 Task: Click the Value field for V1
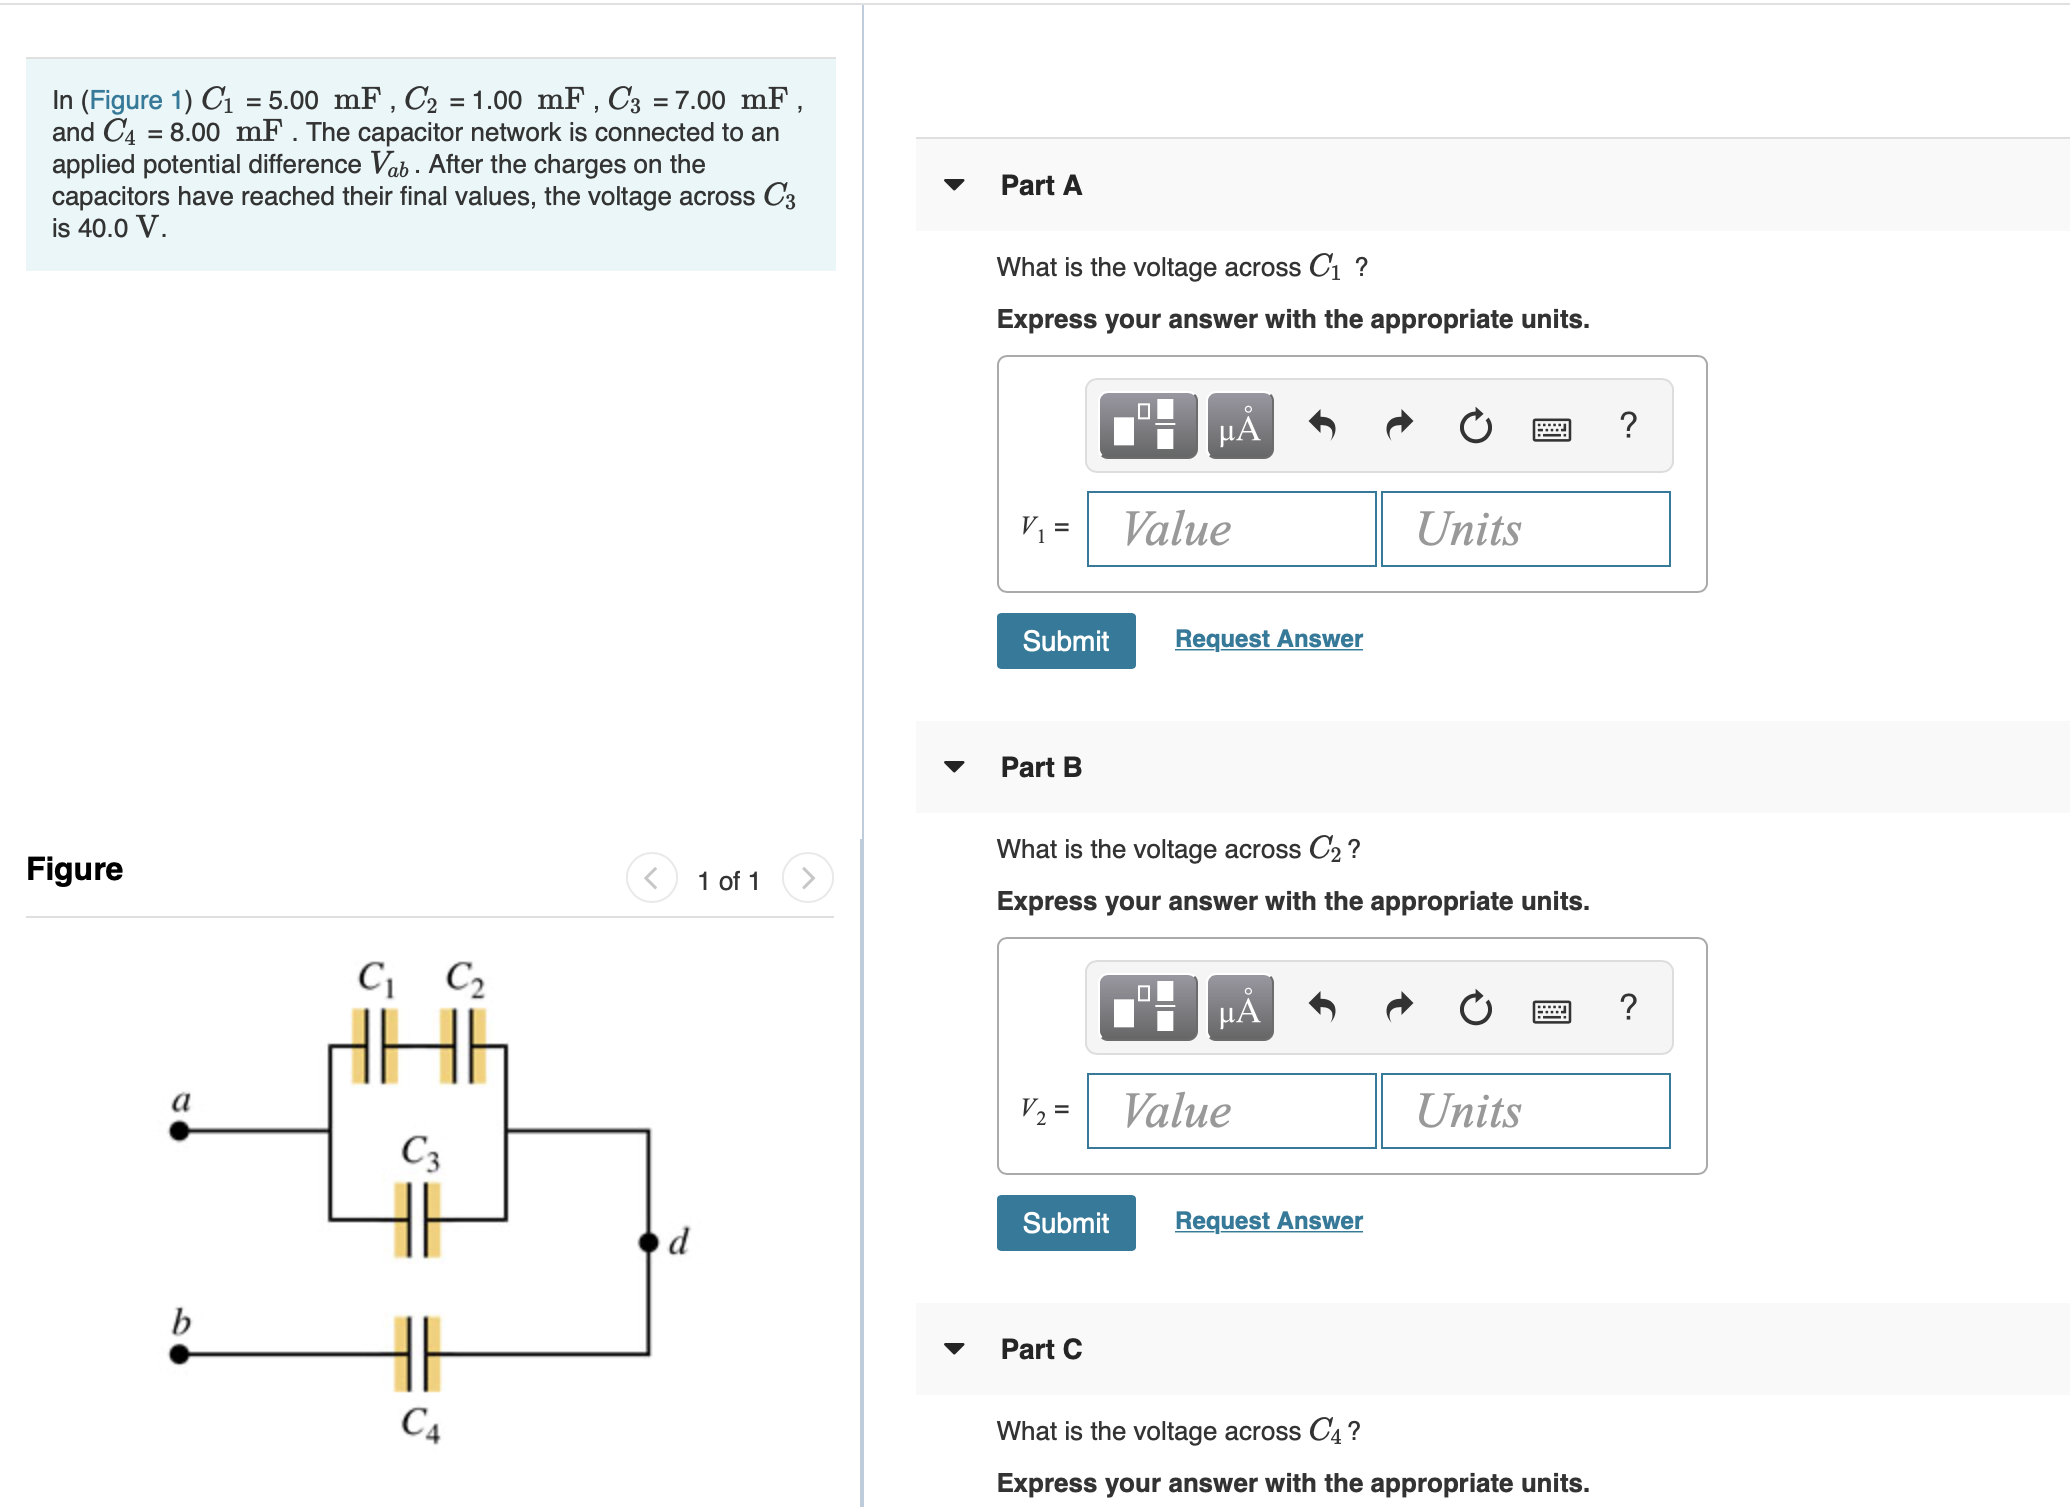(x=1230, y=529)
